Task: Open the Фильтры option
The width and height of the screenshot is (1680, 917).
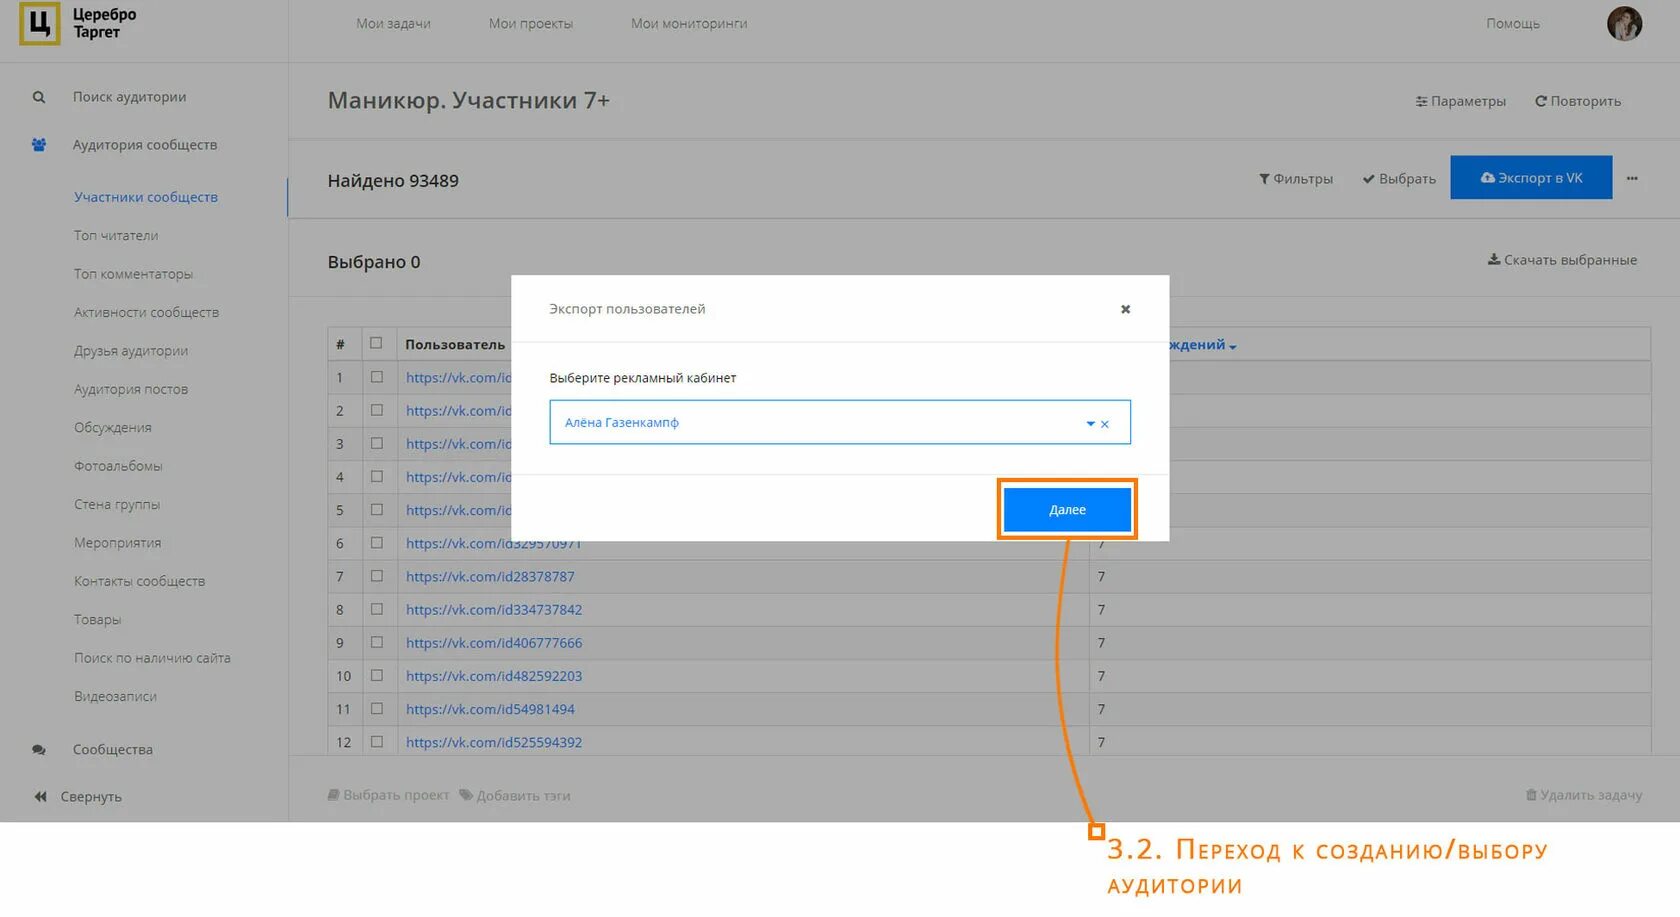Action: coord(1296,179)
